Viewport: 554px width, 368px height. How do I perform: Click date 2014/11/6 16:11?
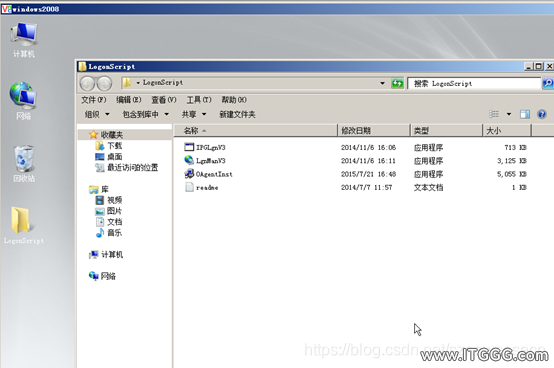368,161
